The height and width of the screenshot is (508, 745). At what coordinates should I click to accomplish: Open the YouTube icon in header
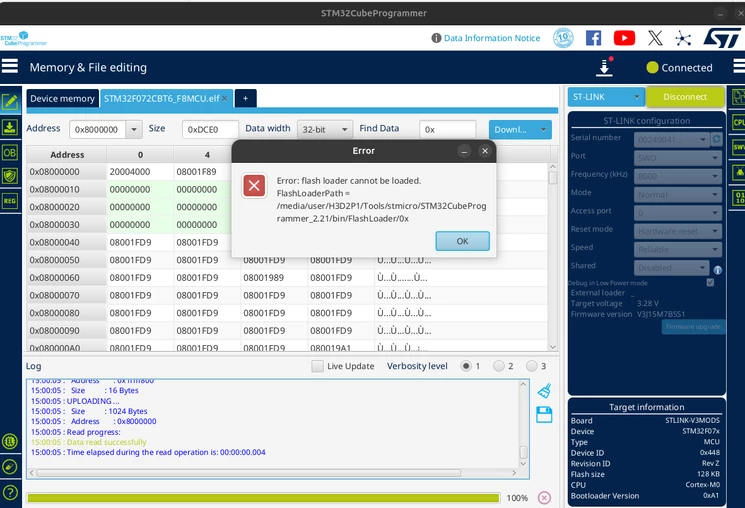click(624, 38)
